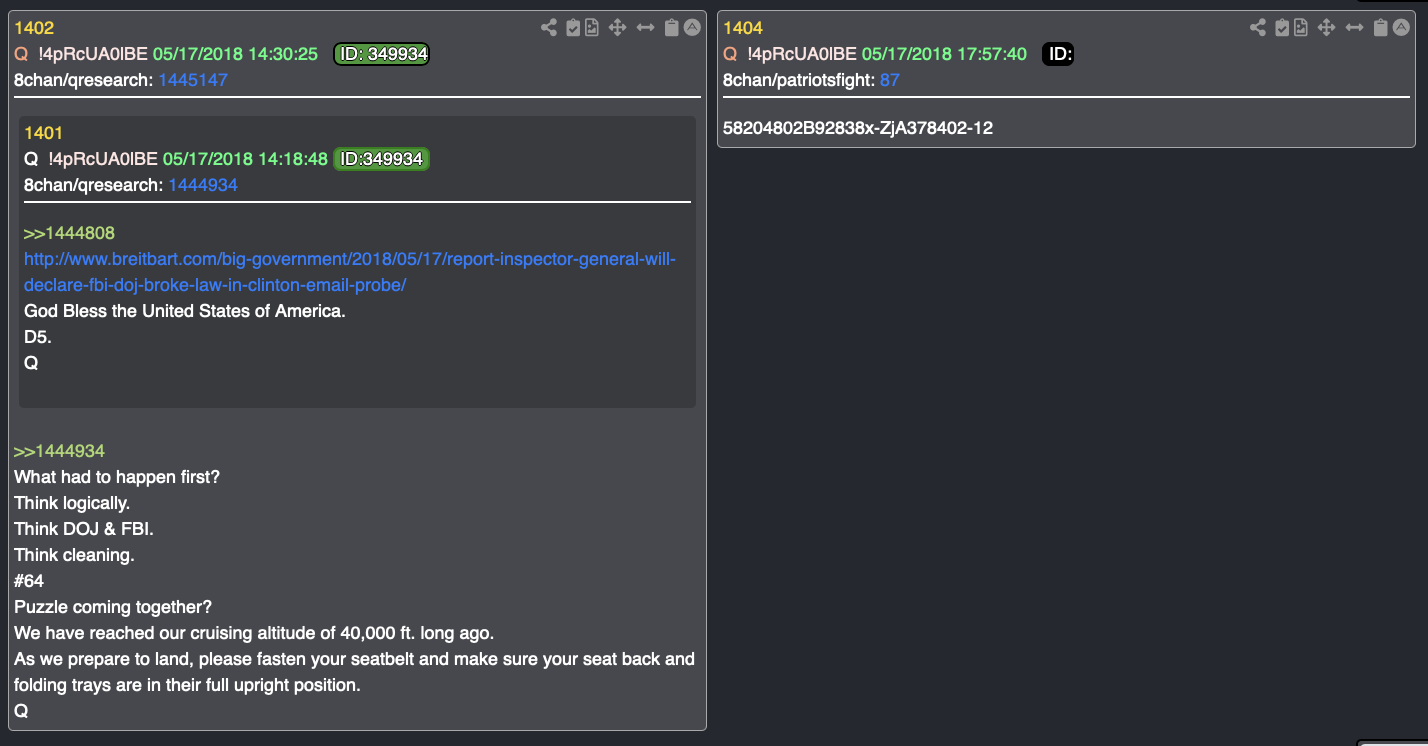Share post 1404 using share icon
This screenshot has height=746, width=1428.
(x=1258, y=28)
